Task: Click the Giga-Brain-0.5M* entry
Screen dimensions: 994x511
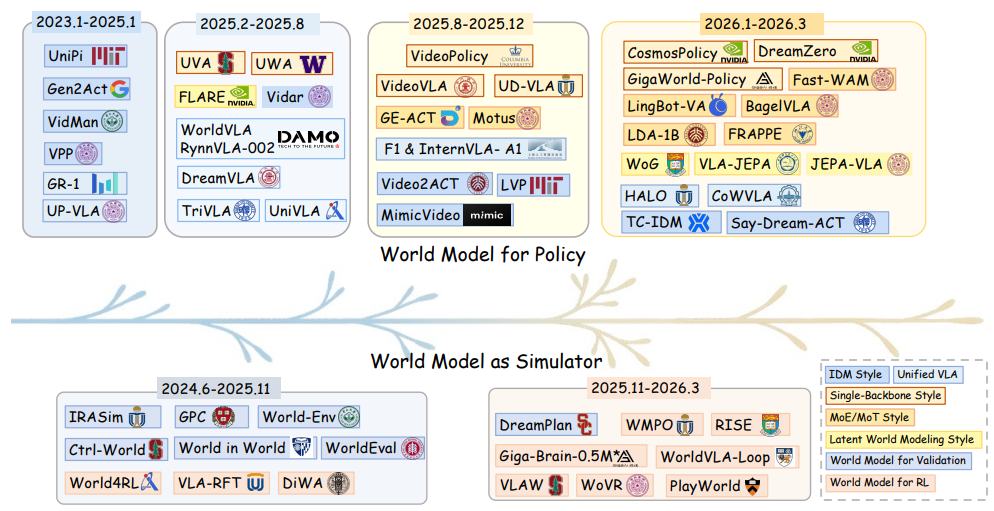Action: (571, 456)
